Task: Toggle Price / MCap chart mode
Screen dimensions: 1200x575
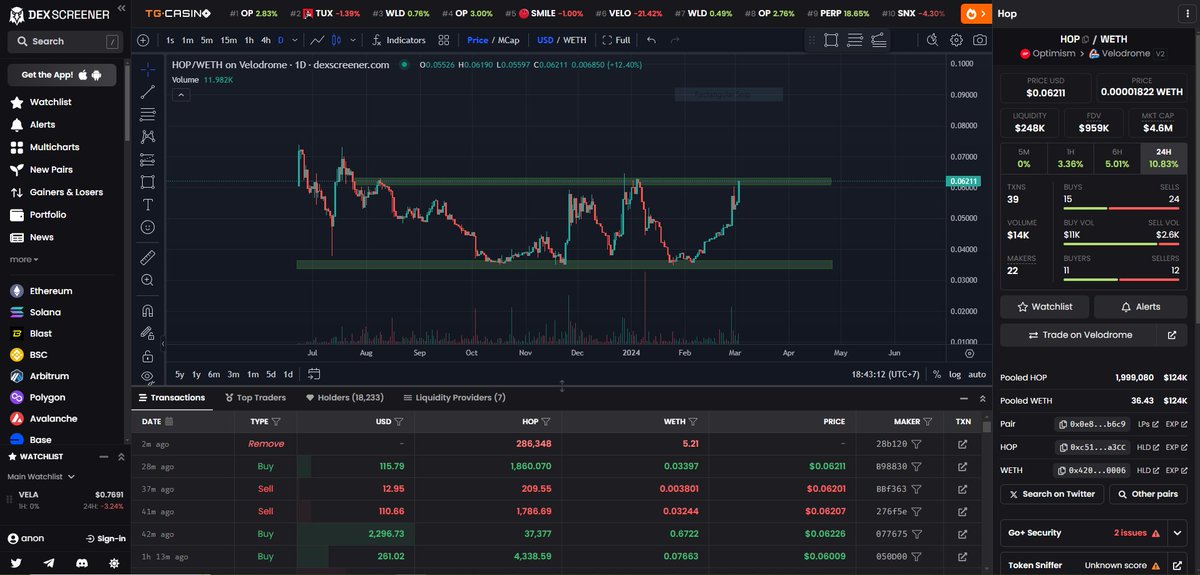Action: (x=494, y=40)
